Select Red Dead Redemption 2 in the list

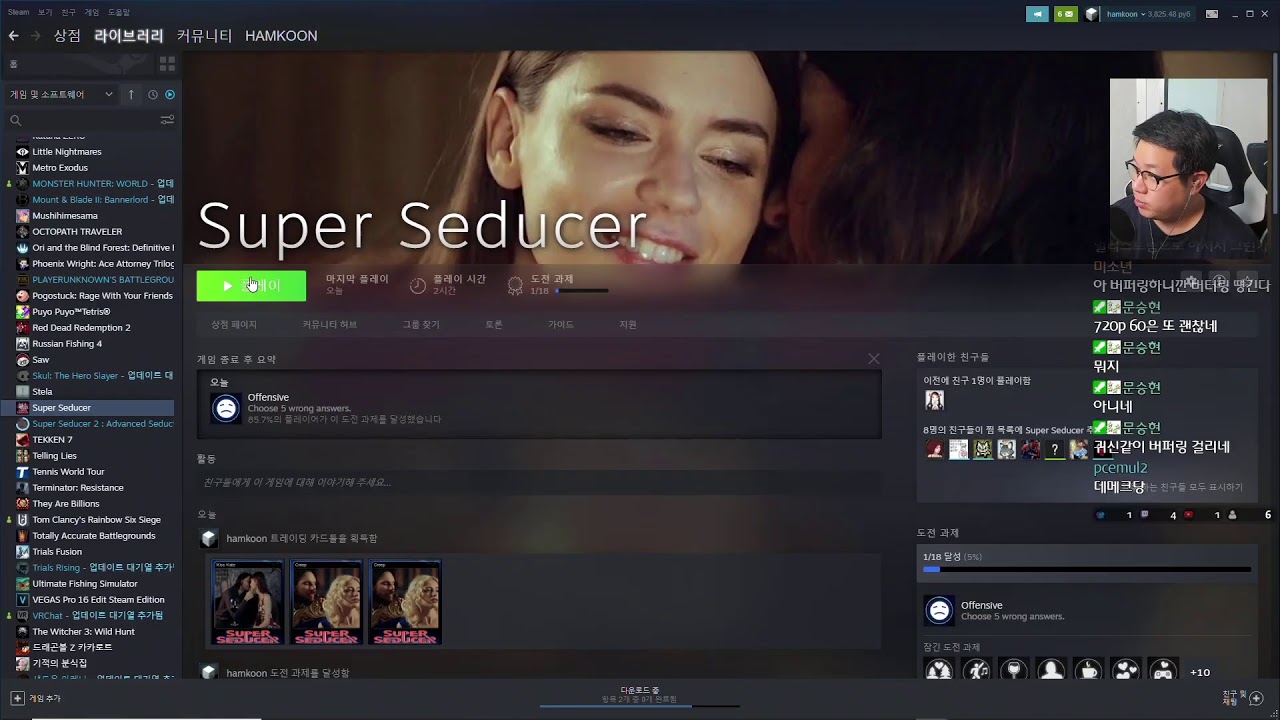tap(81, 328)
